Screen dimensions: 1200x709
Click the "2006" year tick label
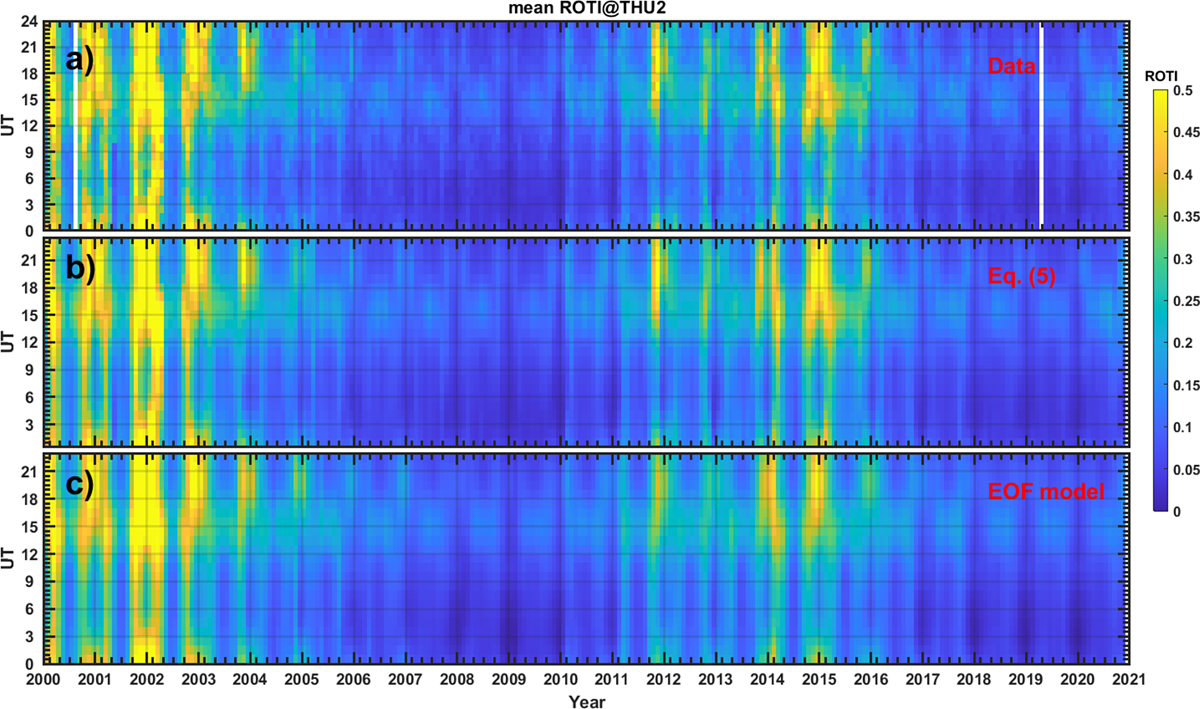click(x=354, y=681)
